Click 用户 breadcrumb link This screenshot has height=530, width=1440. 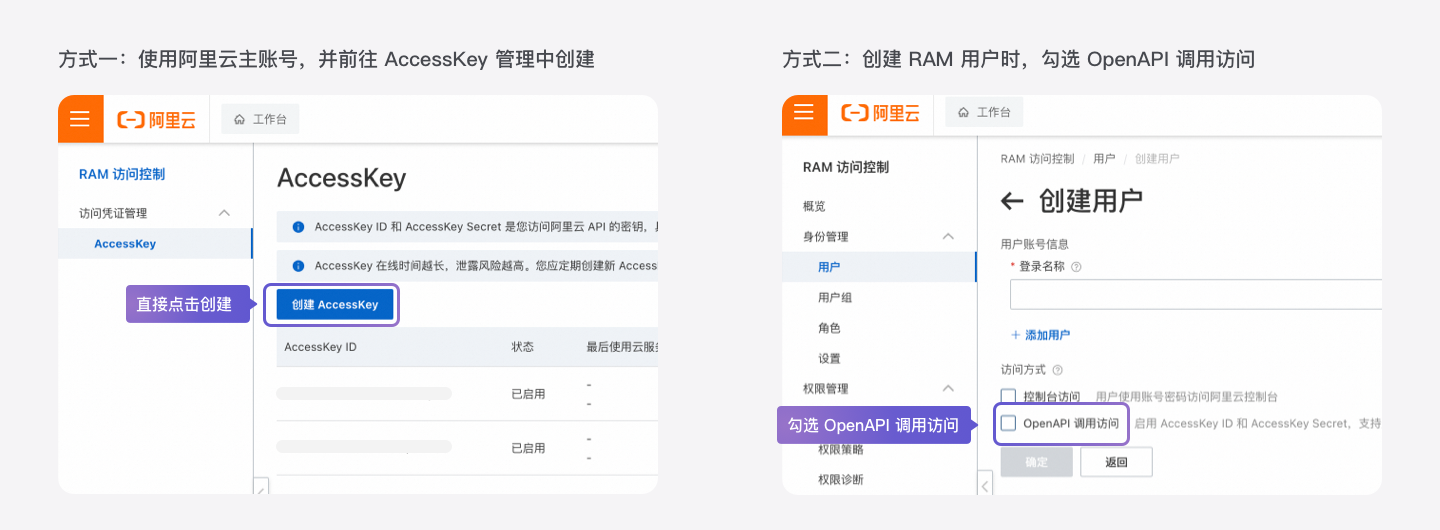(x=1104, y=159)
